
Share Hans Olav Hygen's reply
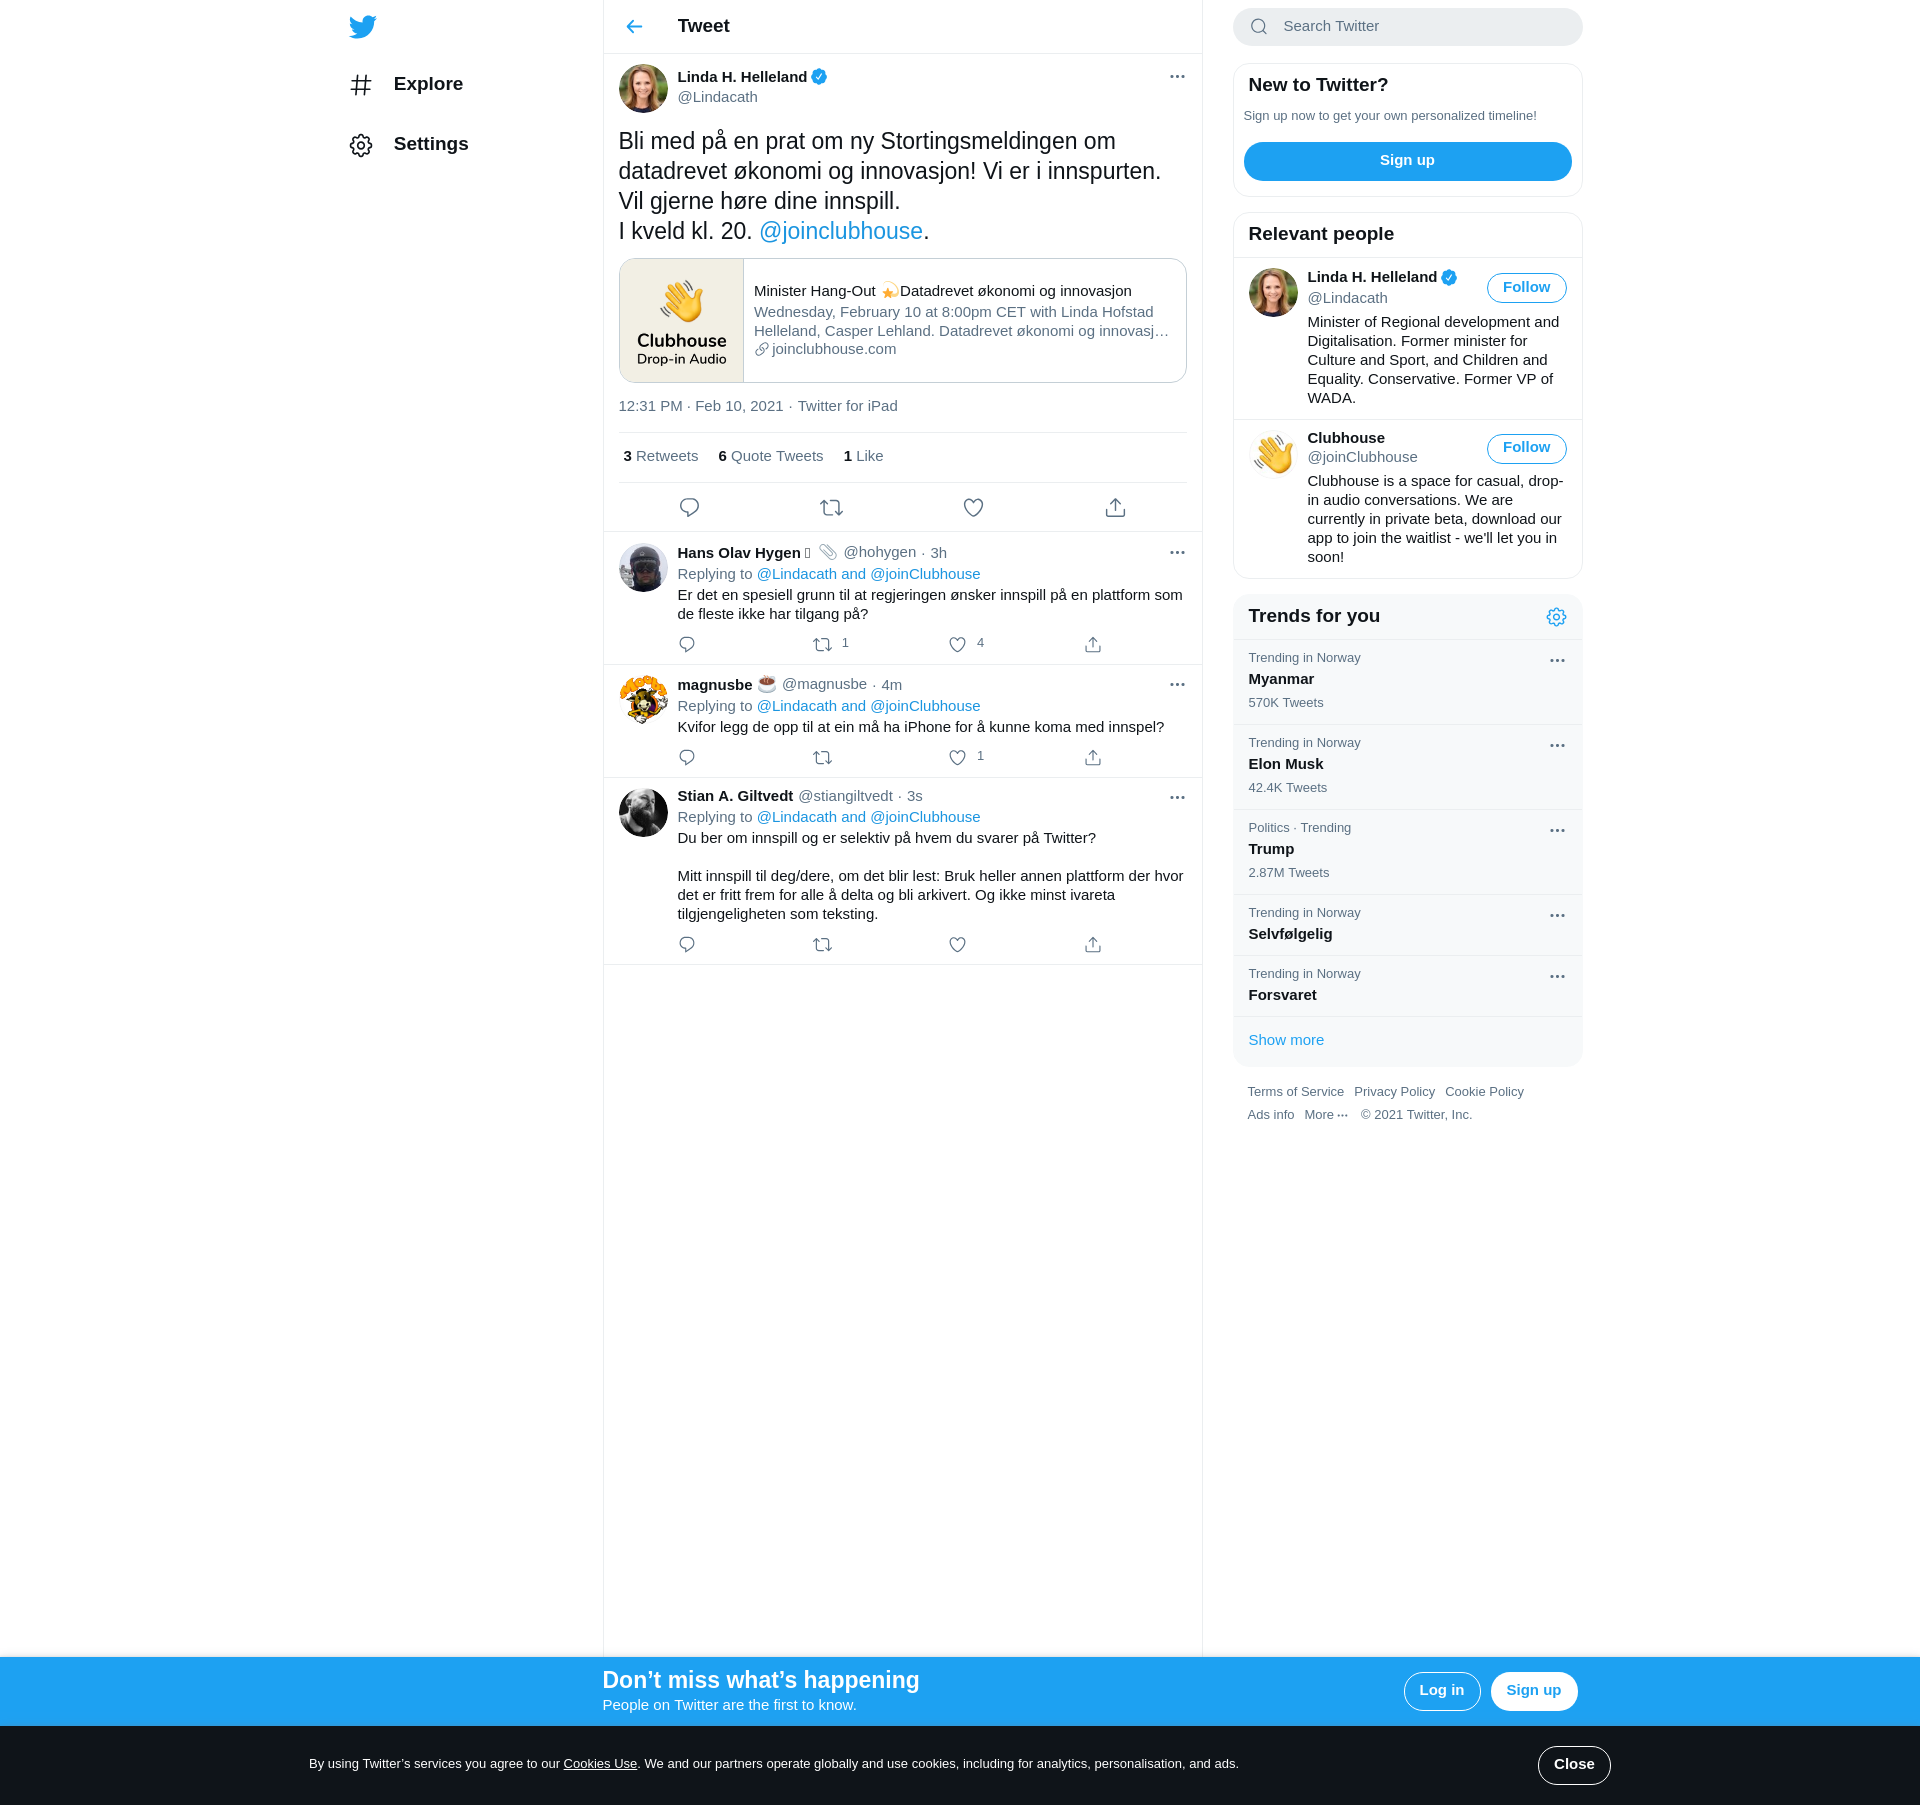pyautogui.click(x=1093, y=644)
